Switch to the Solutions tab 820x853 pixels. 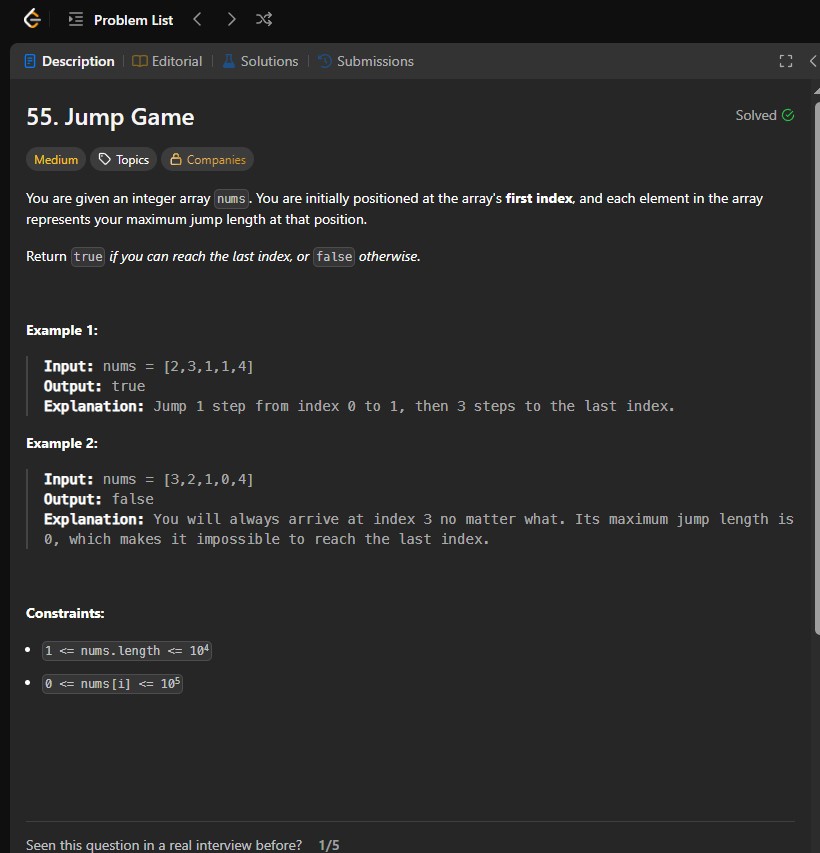coord(260,62)
